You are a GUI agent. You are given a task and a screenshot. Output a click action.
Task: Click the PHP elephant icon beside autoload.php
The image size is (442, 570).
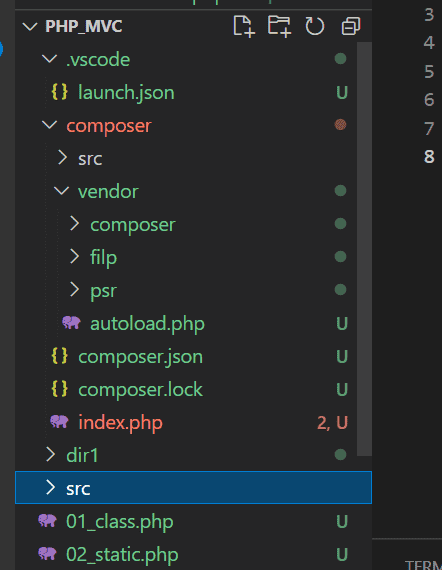click(71, 323)
